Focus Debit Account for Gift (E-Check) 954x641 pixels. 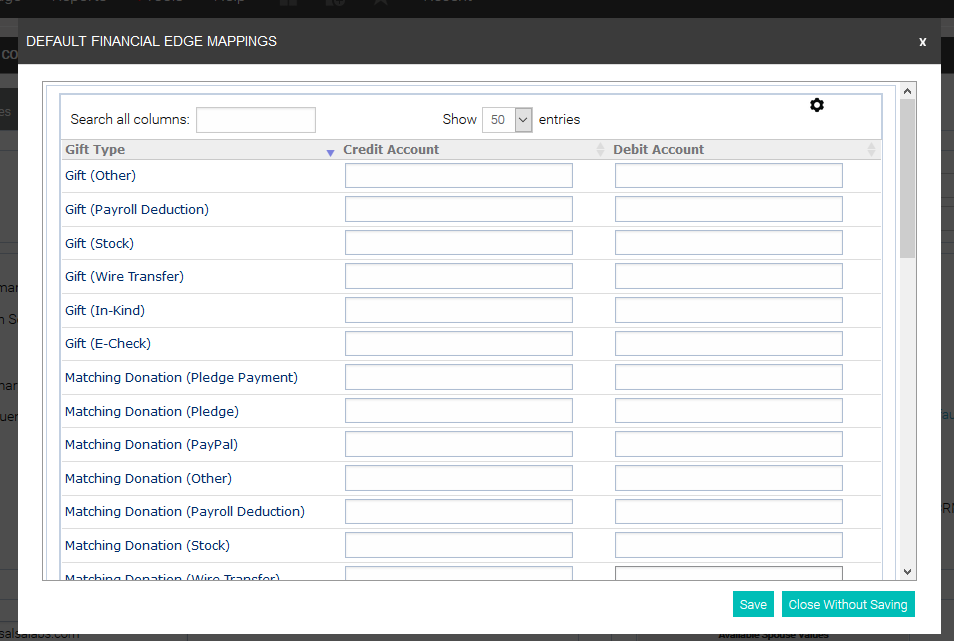[x=729, y=344]
